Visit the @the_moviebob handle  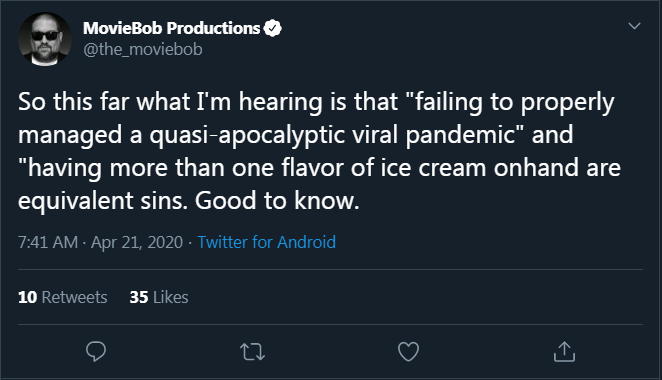[143, 49]
